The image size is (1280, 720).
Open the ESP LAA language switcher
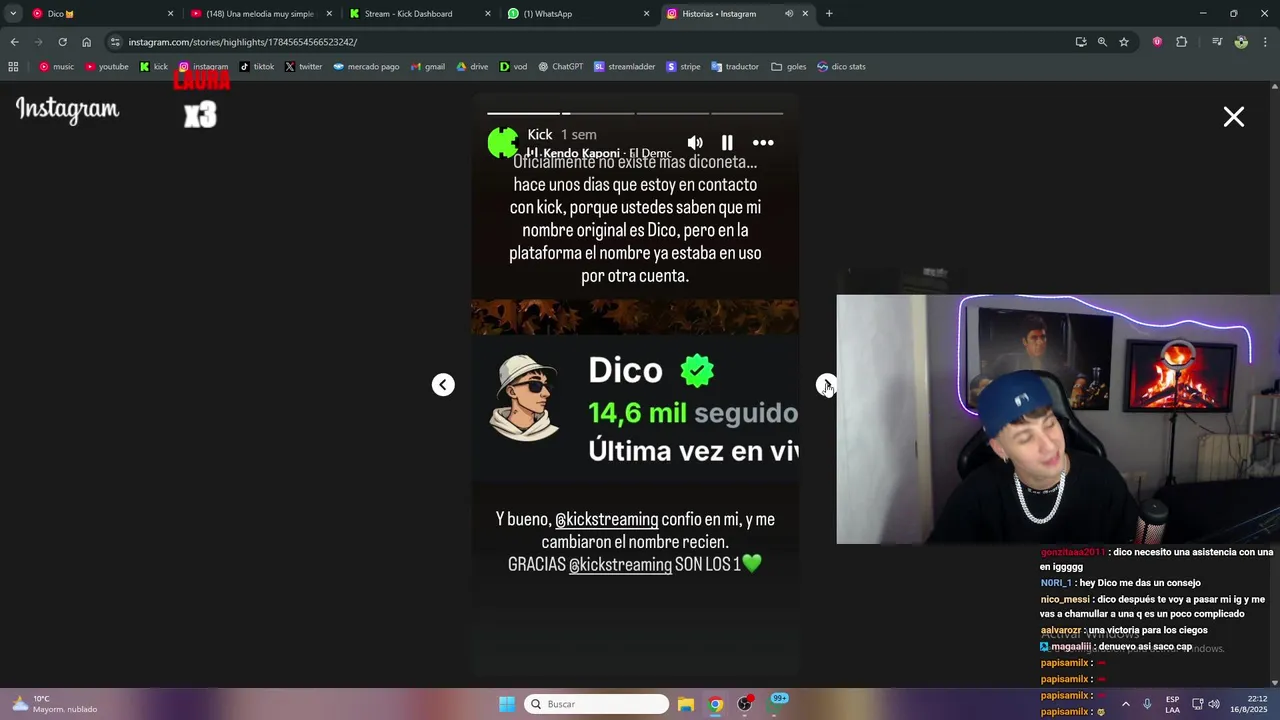click(1172, 704)
